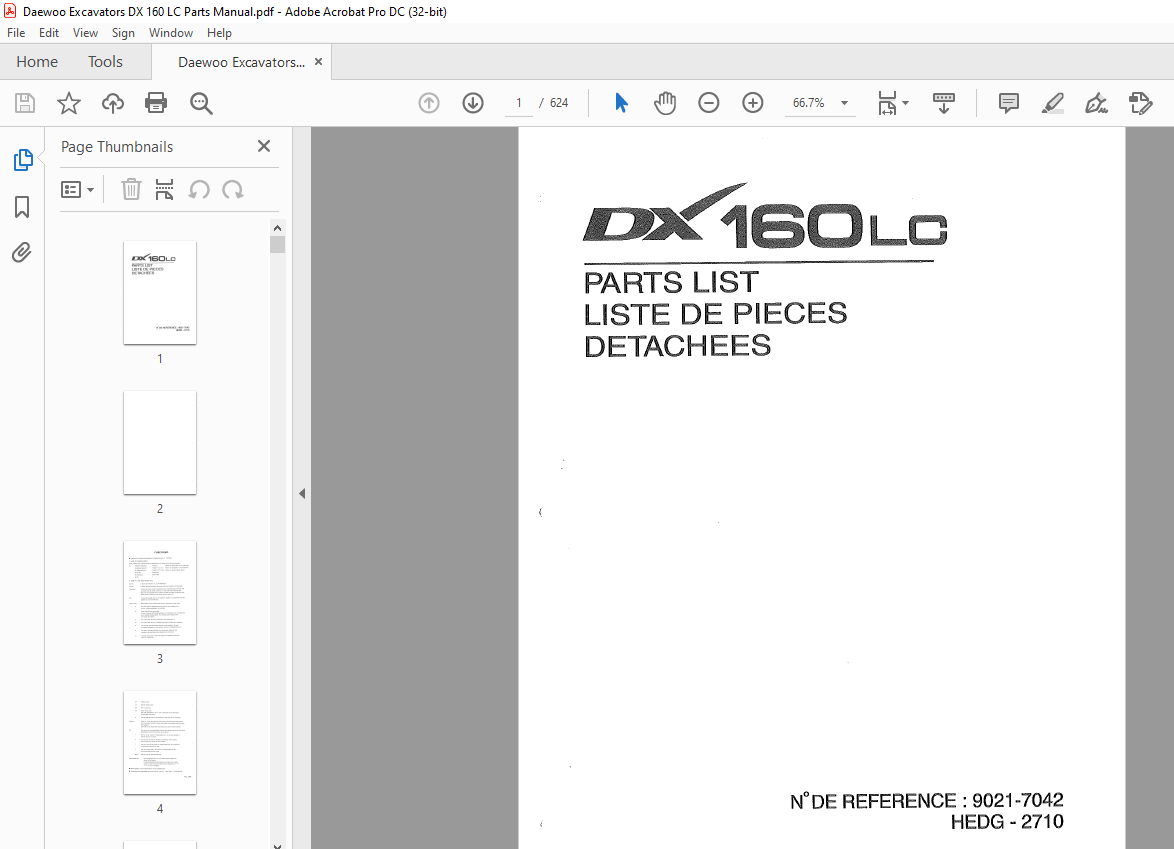Click 'N° DE REFERENCE : 9021-7042' text

pos(926,801)
